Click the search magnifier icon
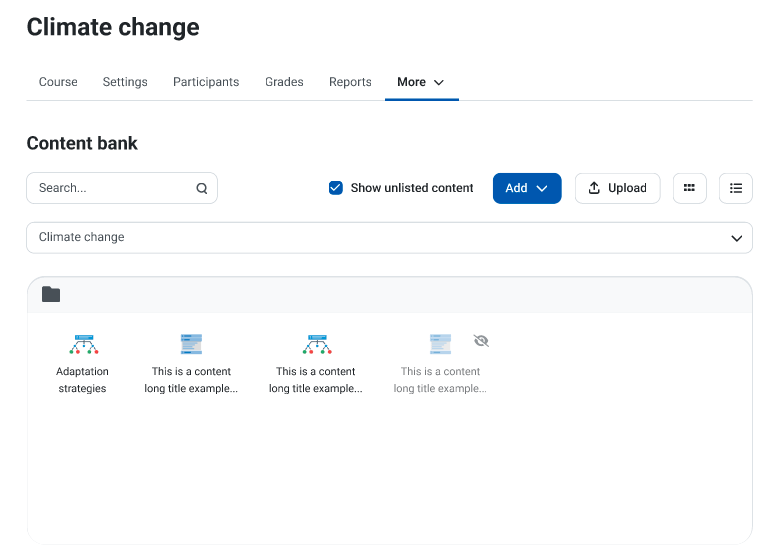 point(202,188)
